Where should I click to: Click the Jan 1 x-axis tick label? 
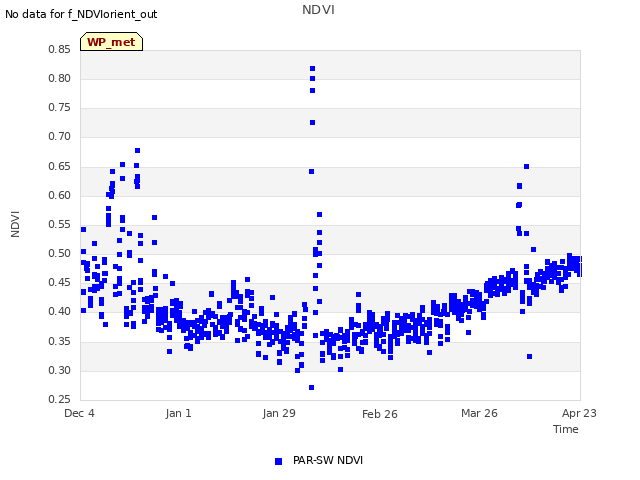178,413
